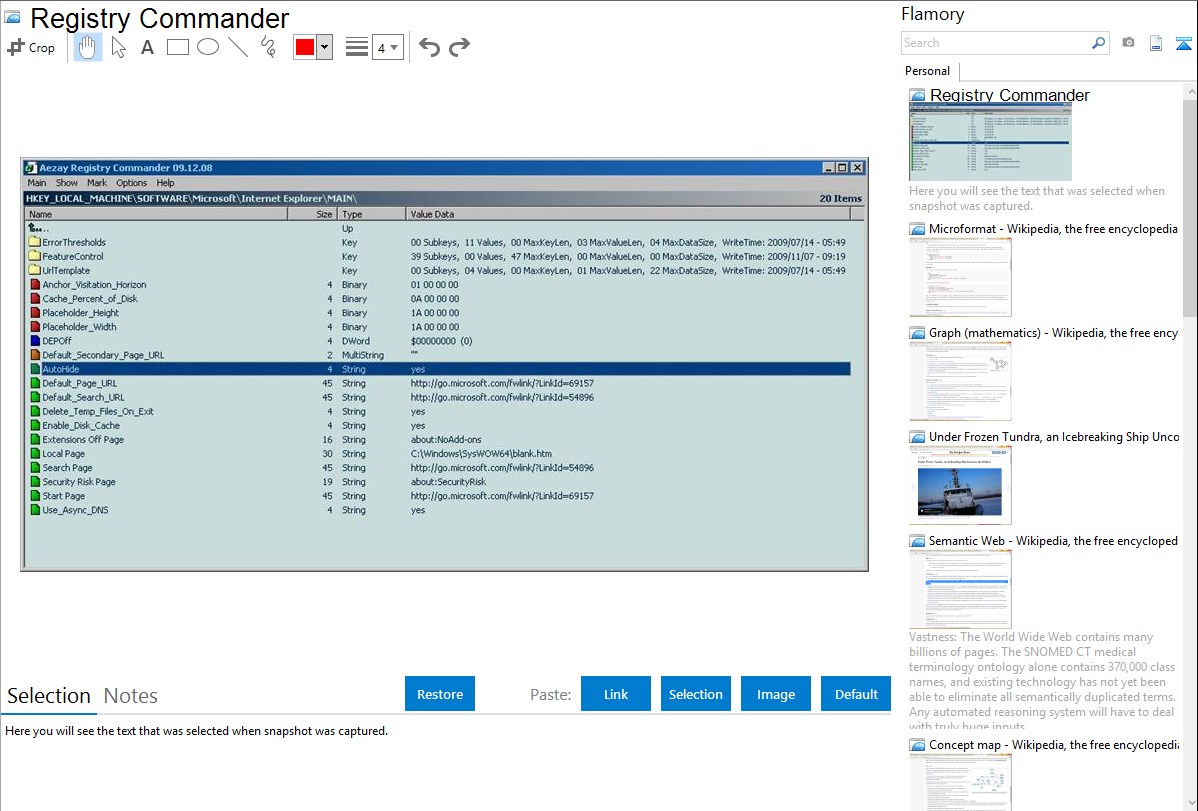Click the Show menu in the Registry Commander snapshot

[x=66, y=183]
